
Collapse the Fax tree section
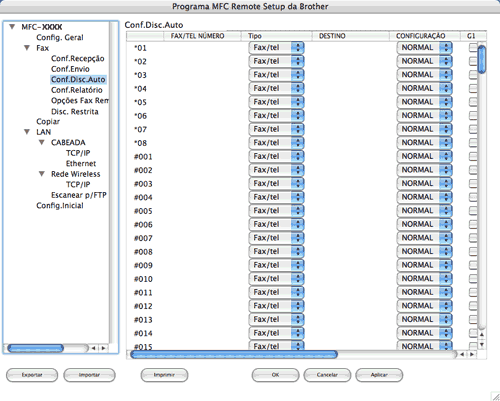click(27, 48)
